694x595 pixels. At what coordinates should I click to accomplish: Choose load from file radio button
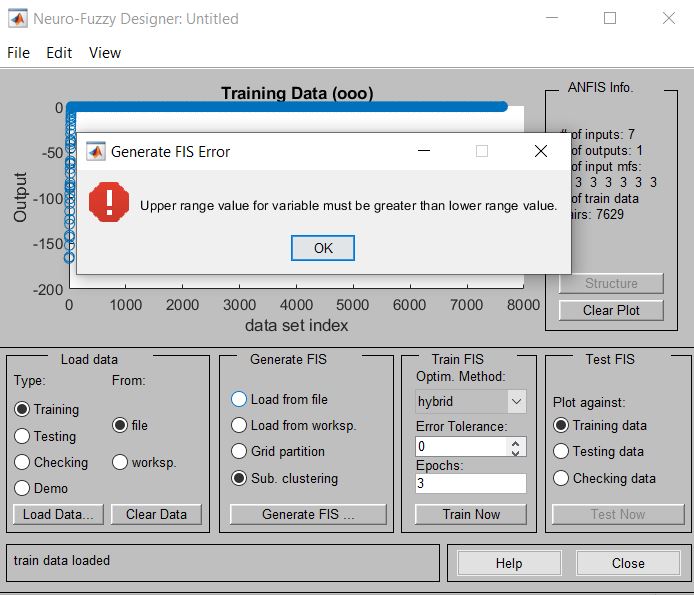(x=120, y=425)
